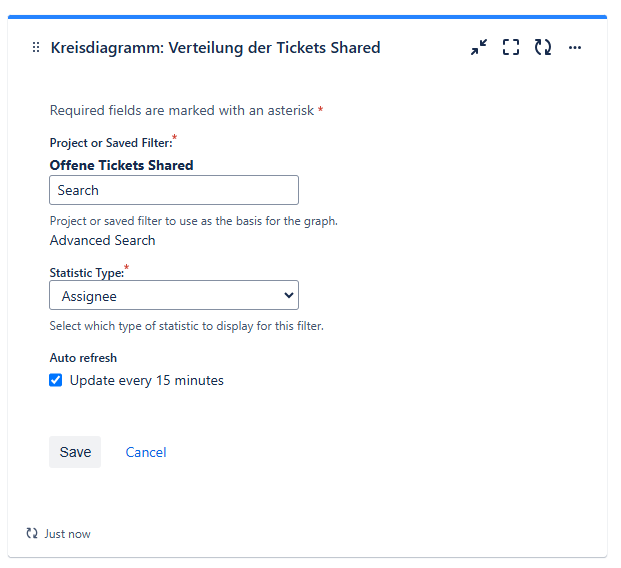Click the Cancel link
The image size is (621, 568).
(x=146, y=452)
